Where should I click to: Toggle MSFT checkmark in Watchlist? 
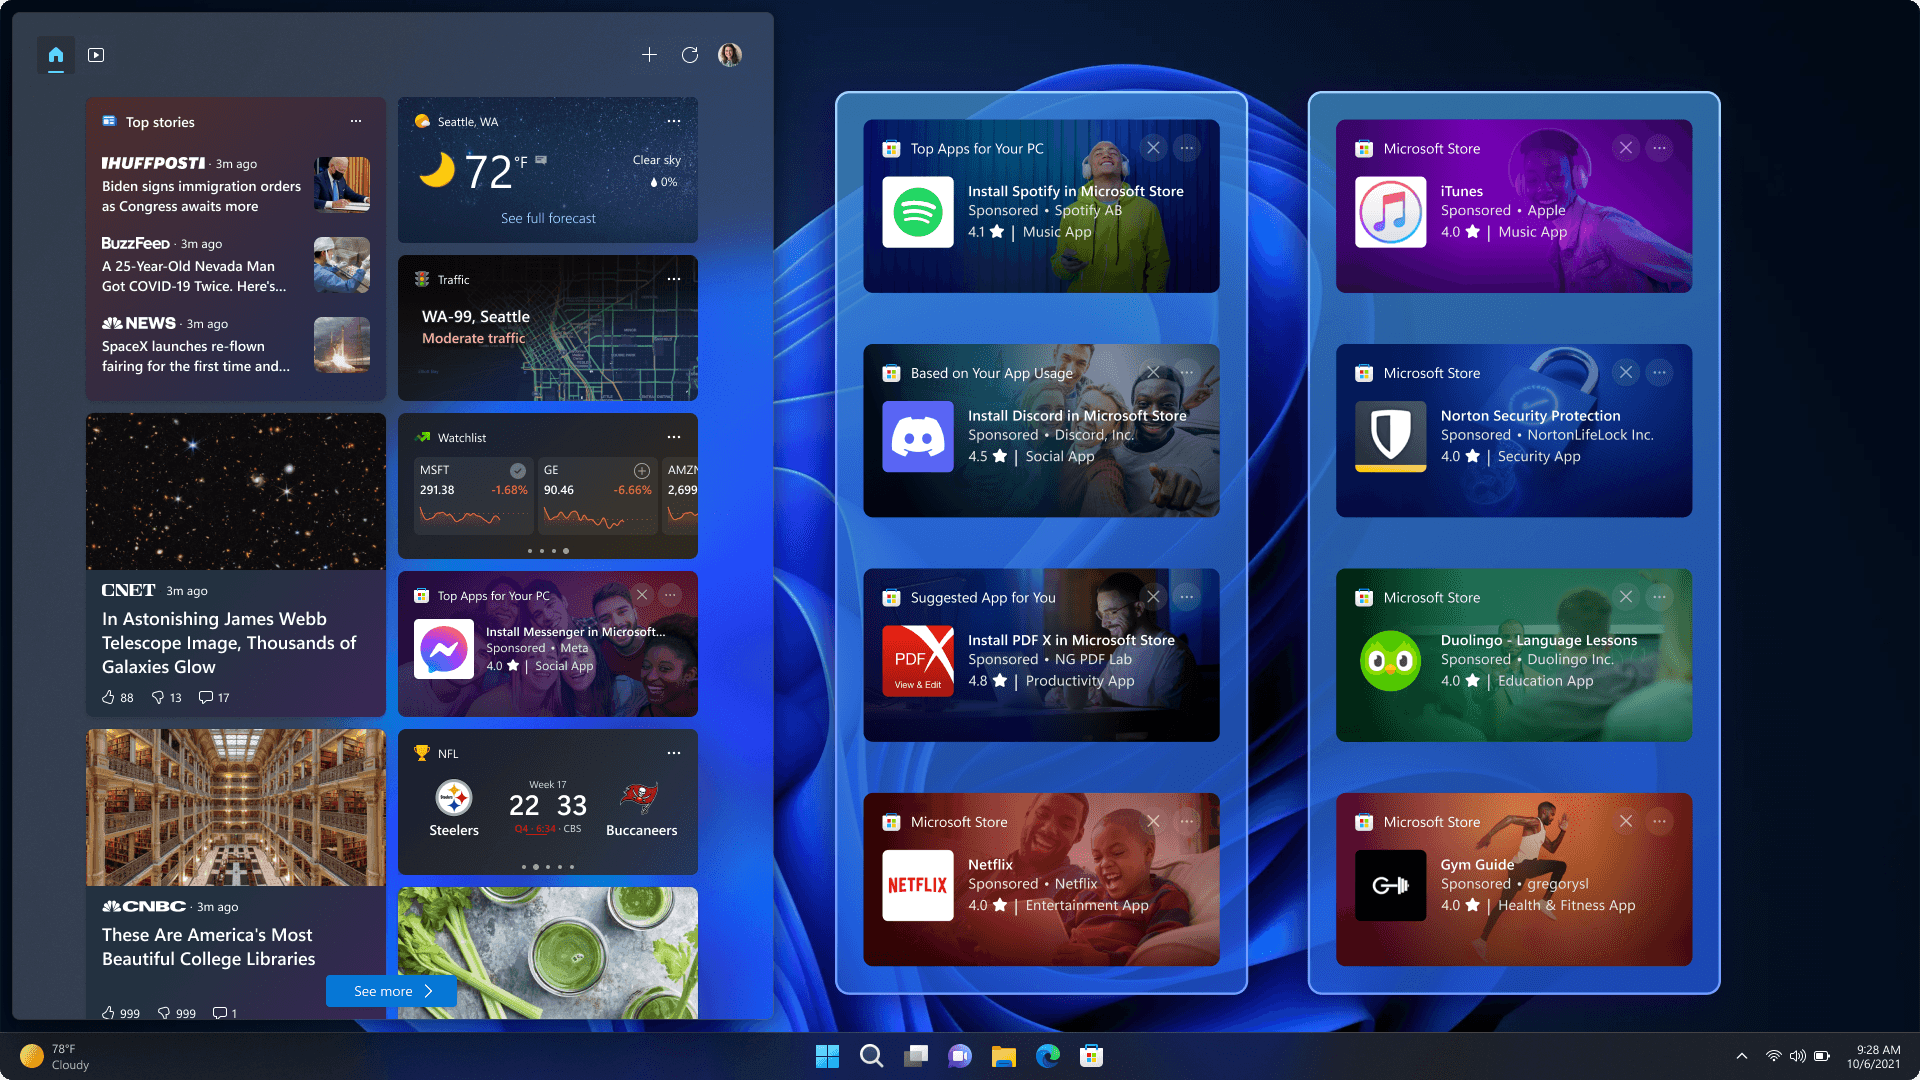[518, 470]
